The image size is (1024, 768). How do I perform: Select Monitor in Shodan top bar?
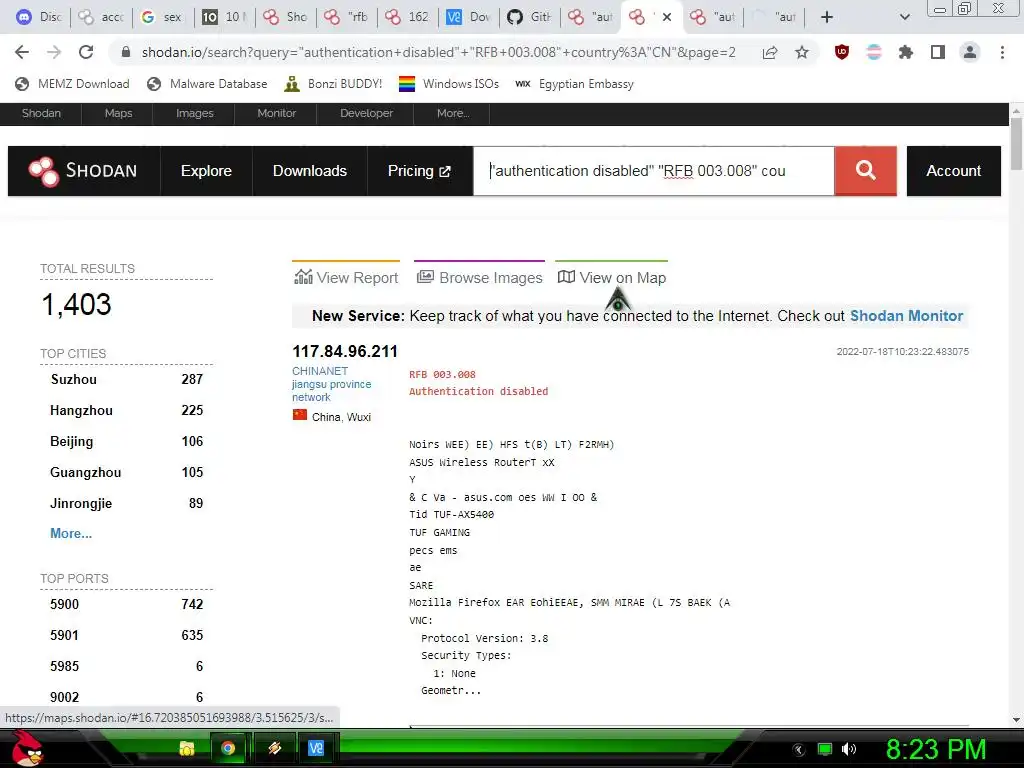click(x=276, y=113)
